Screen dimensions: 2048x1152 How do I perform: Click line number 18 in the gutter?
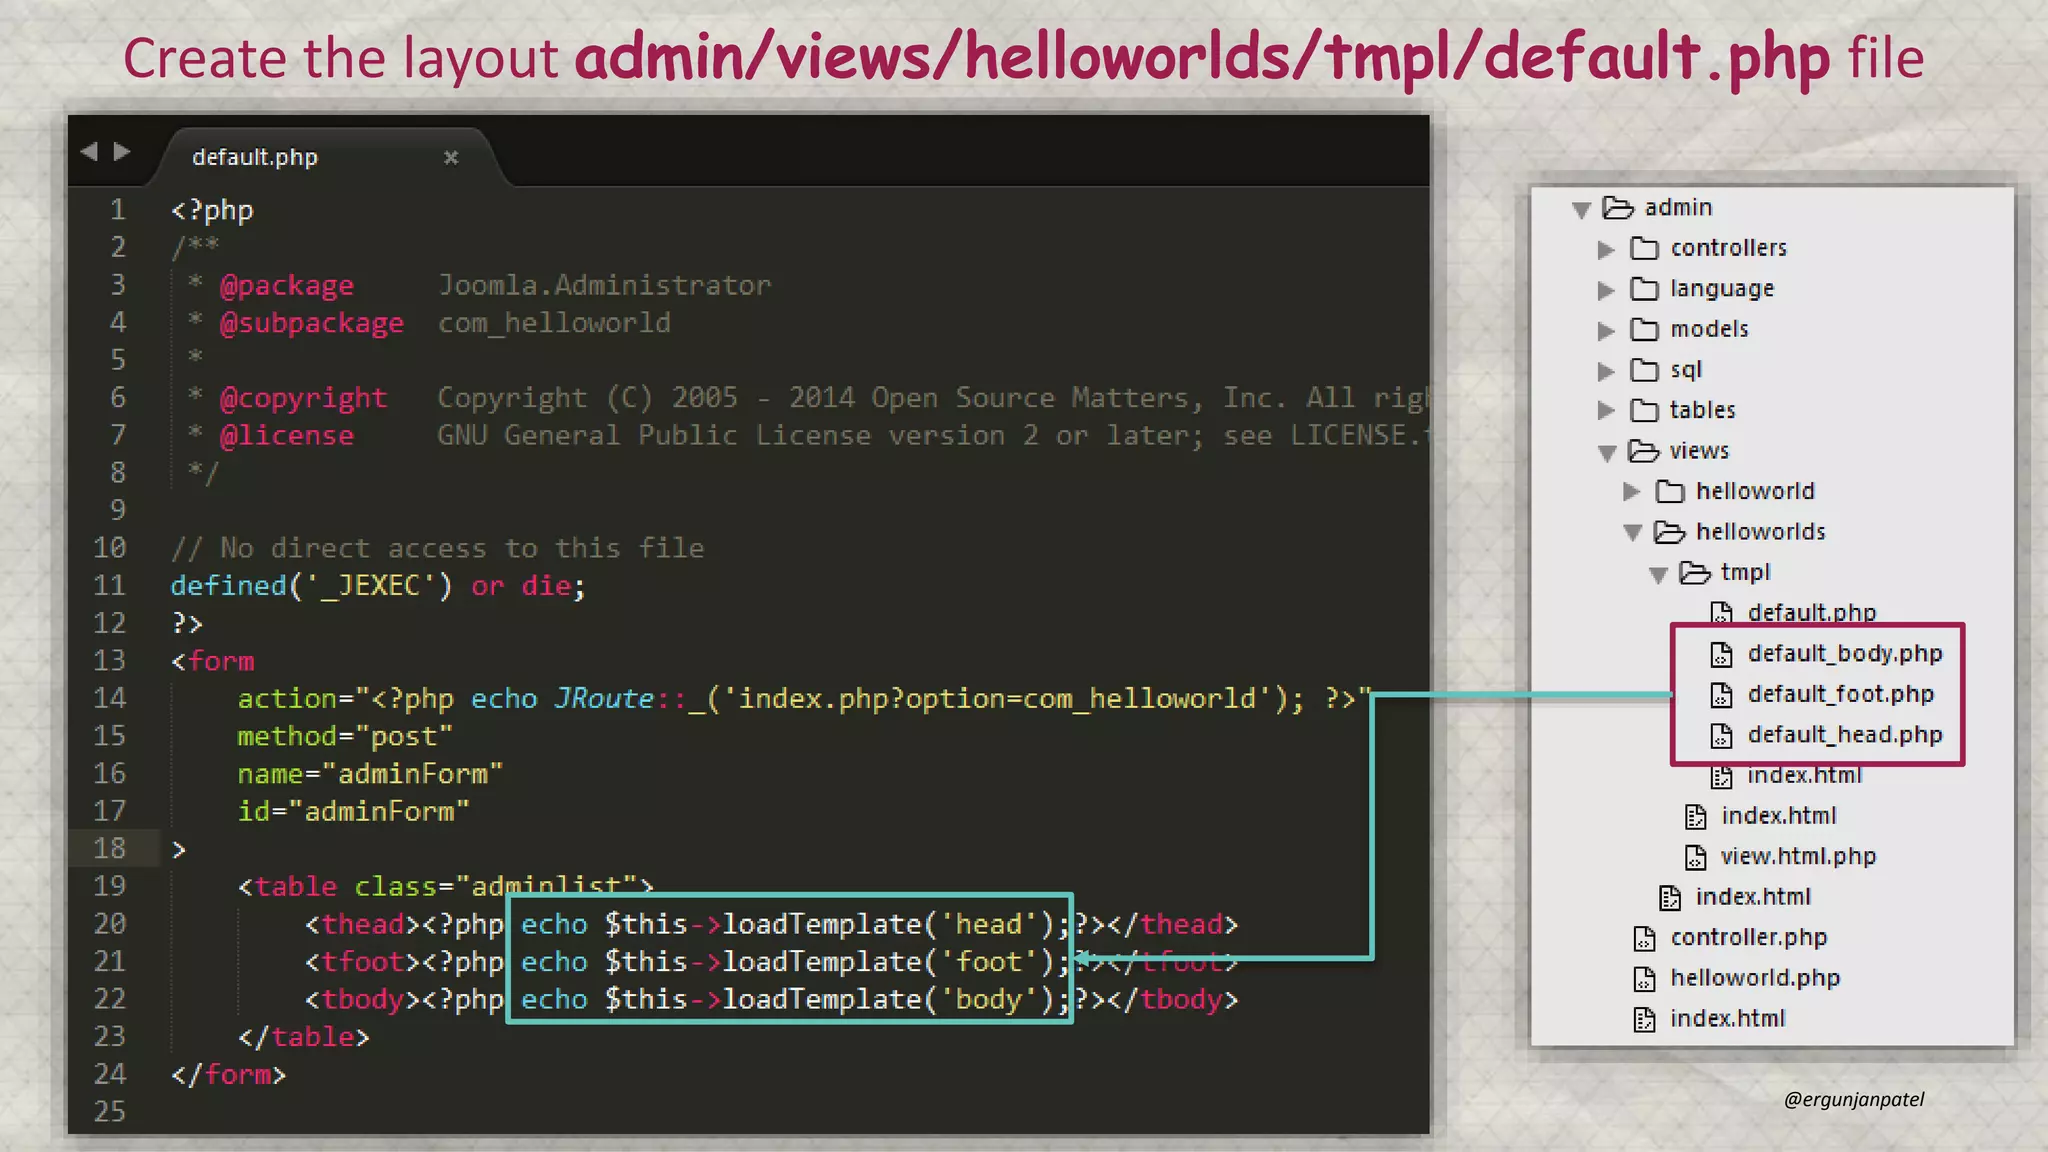click(110, 848)
